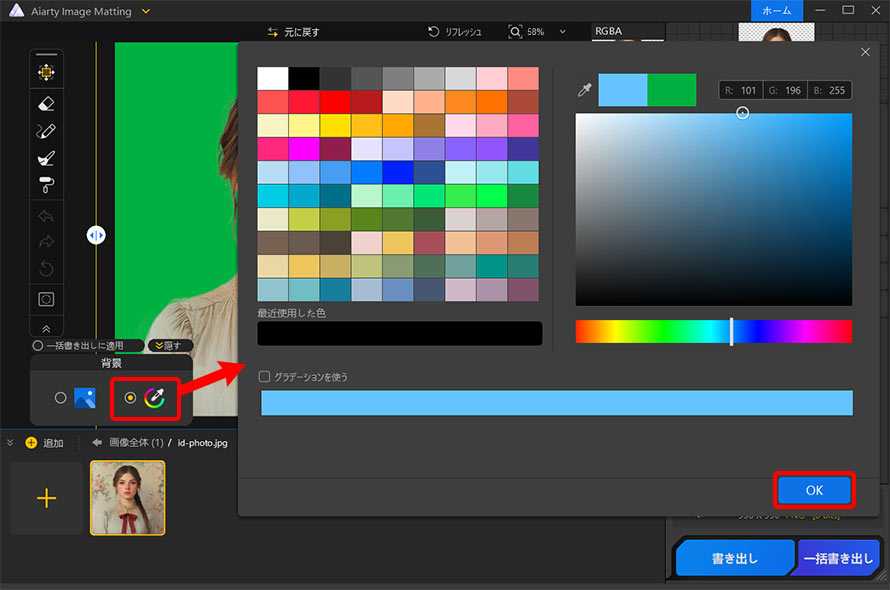Select the Eraser tool
This screenshot has height=590, width=890.
[46, 103]
